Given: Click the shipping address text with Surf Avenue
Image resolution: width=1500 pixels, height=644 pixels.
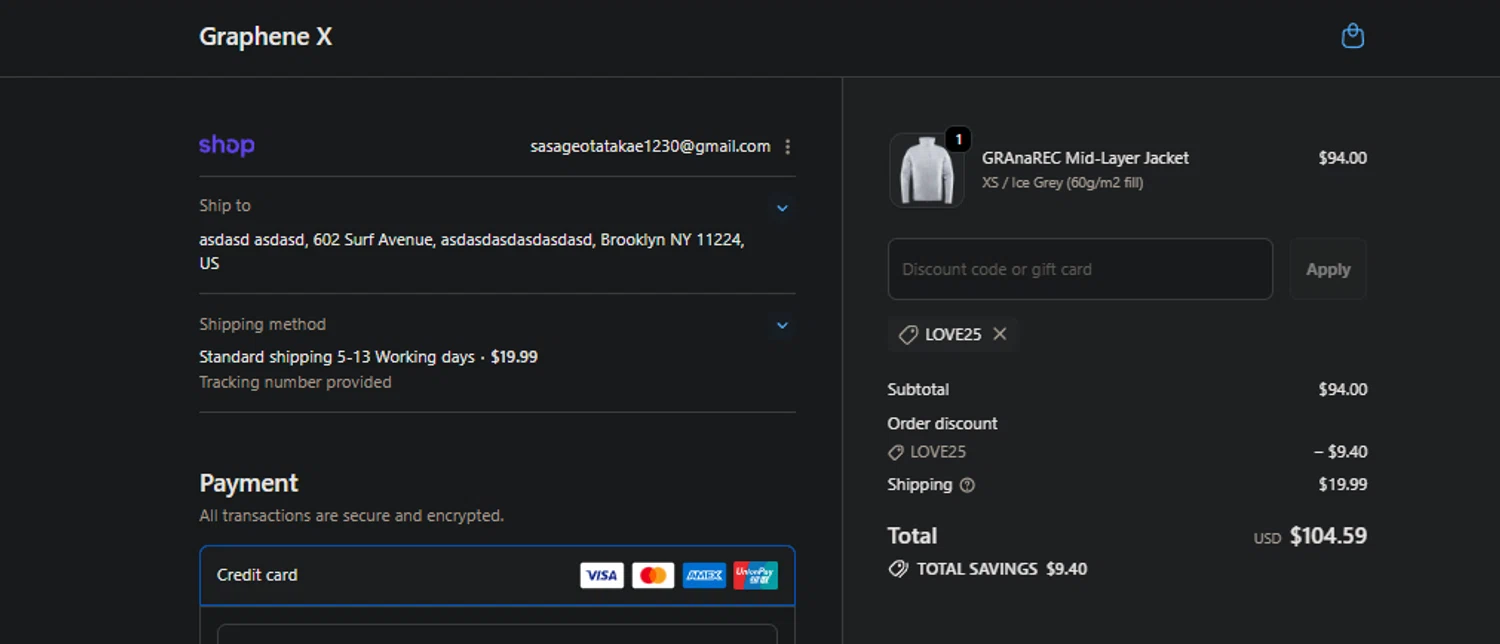Looking at the screenshot, I should point(472,251).
